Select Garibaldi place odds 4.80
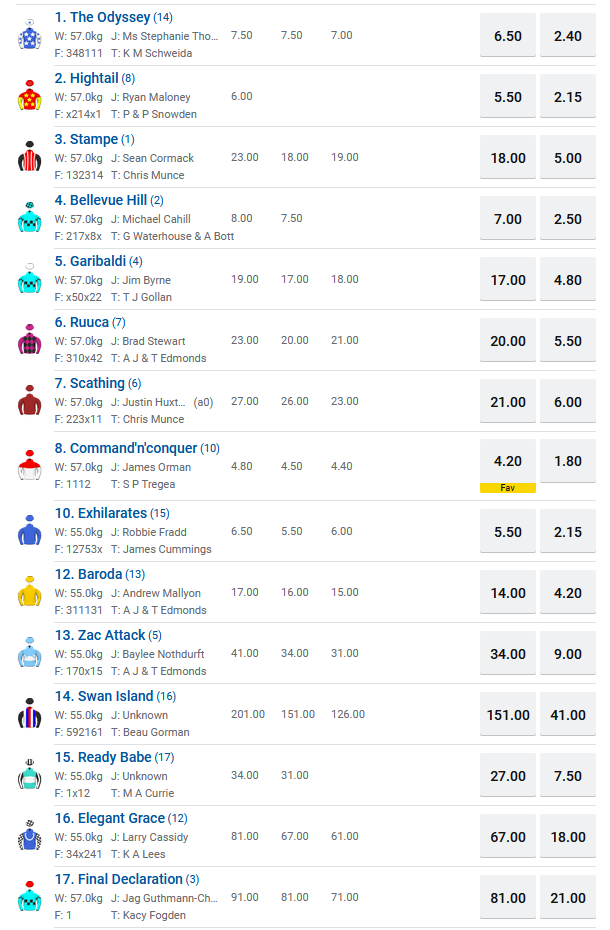 point(567,280)
